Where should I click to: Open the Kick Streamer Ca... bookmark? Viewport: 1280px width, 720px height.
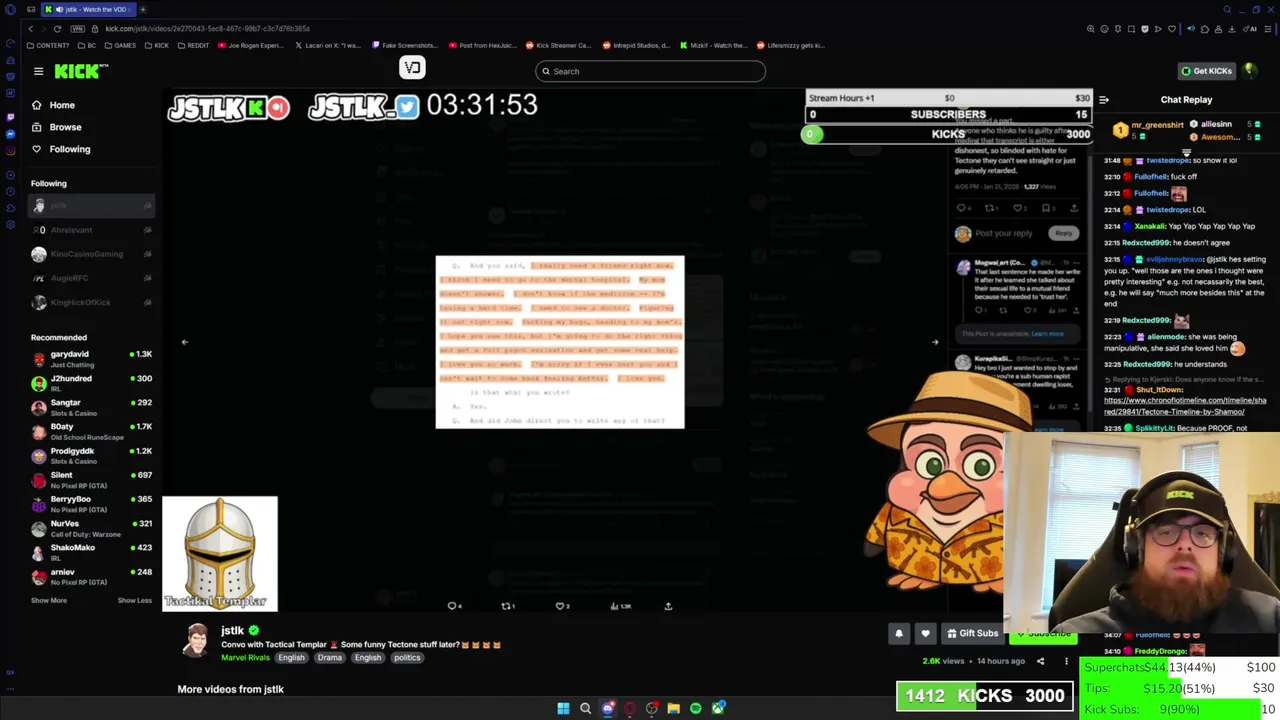[559, 45]
